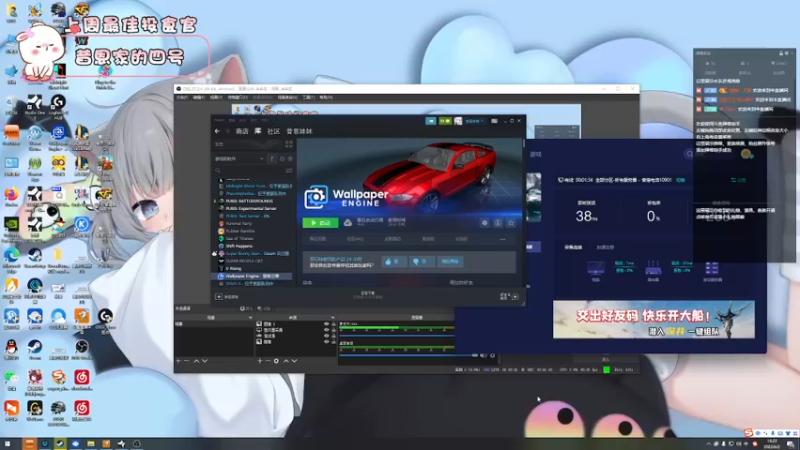Move selected OBS source down with arrow
The width and height of the screenshot is (800, 450).
[294, 361]
